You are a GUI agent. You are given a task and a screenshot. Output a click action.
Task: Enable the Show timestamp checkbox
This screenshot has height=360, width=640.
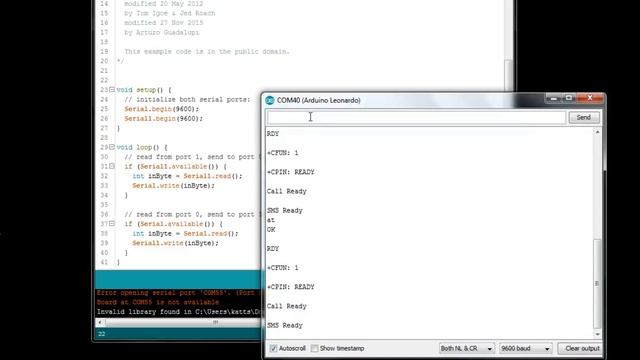pyautogui.click(x=314, y=348)
